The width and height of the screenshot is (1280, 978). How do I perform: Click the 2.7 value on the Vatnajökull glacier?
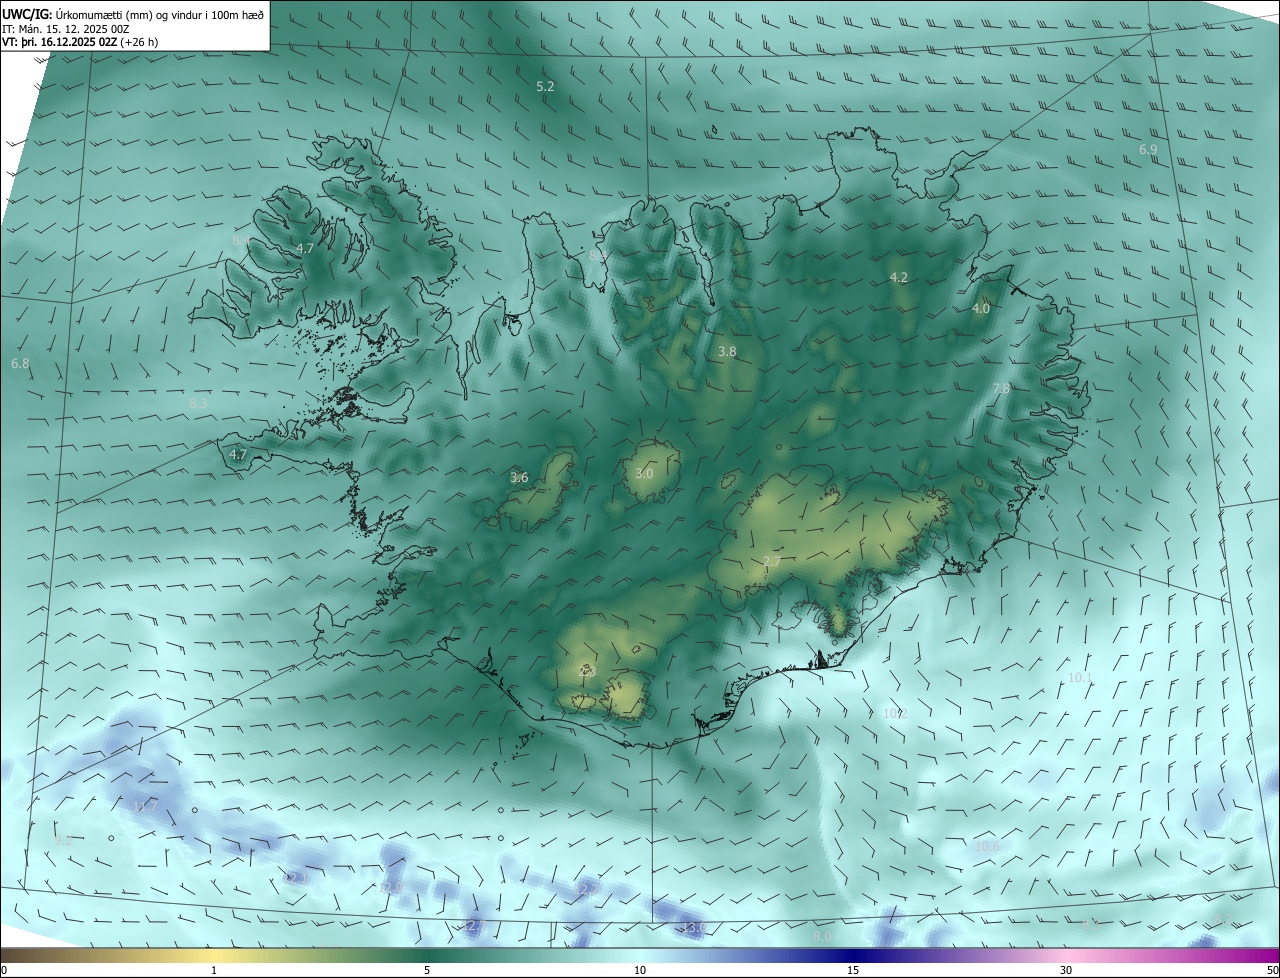[771, 562]
